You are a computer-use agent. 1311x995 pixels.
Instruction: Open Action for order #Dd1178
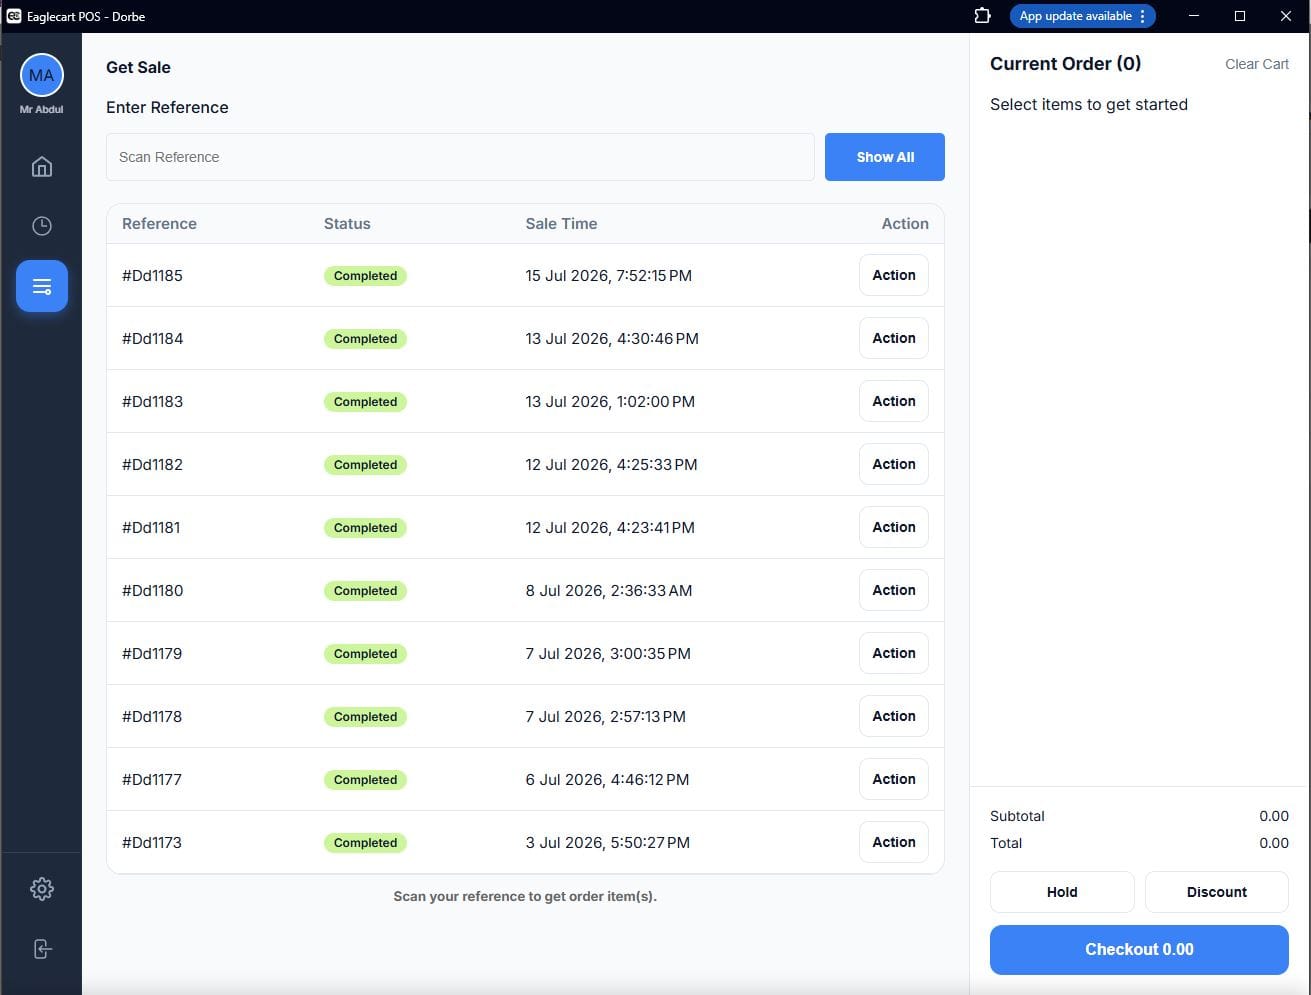pyautogui.click(x=894, y=716)
